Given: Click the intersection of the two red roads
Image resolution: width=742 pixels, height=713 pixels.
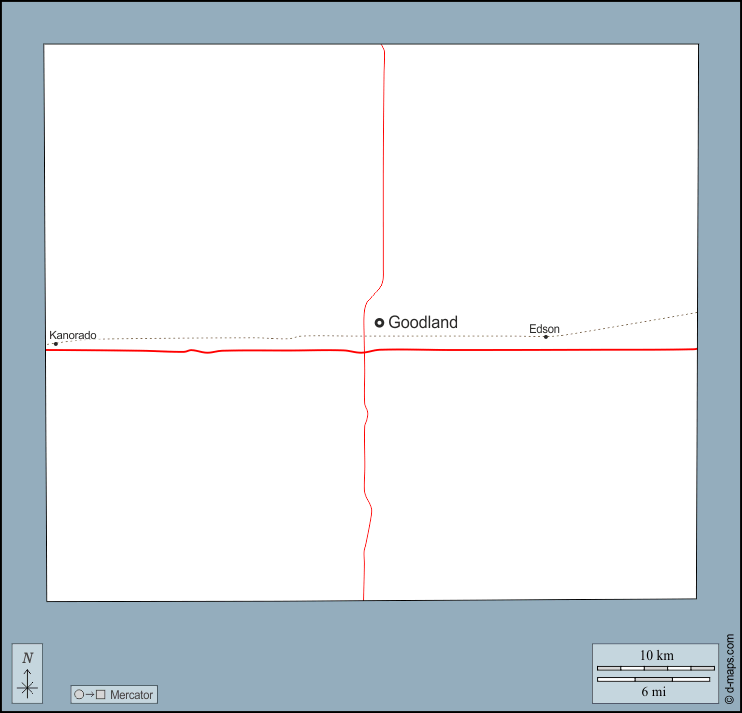Looking at the screenshot, I should click(x=364, y=352).
